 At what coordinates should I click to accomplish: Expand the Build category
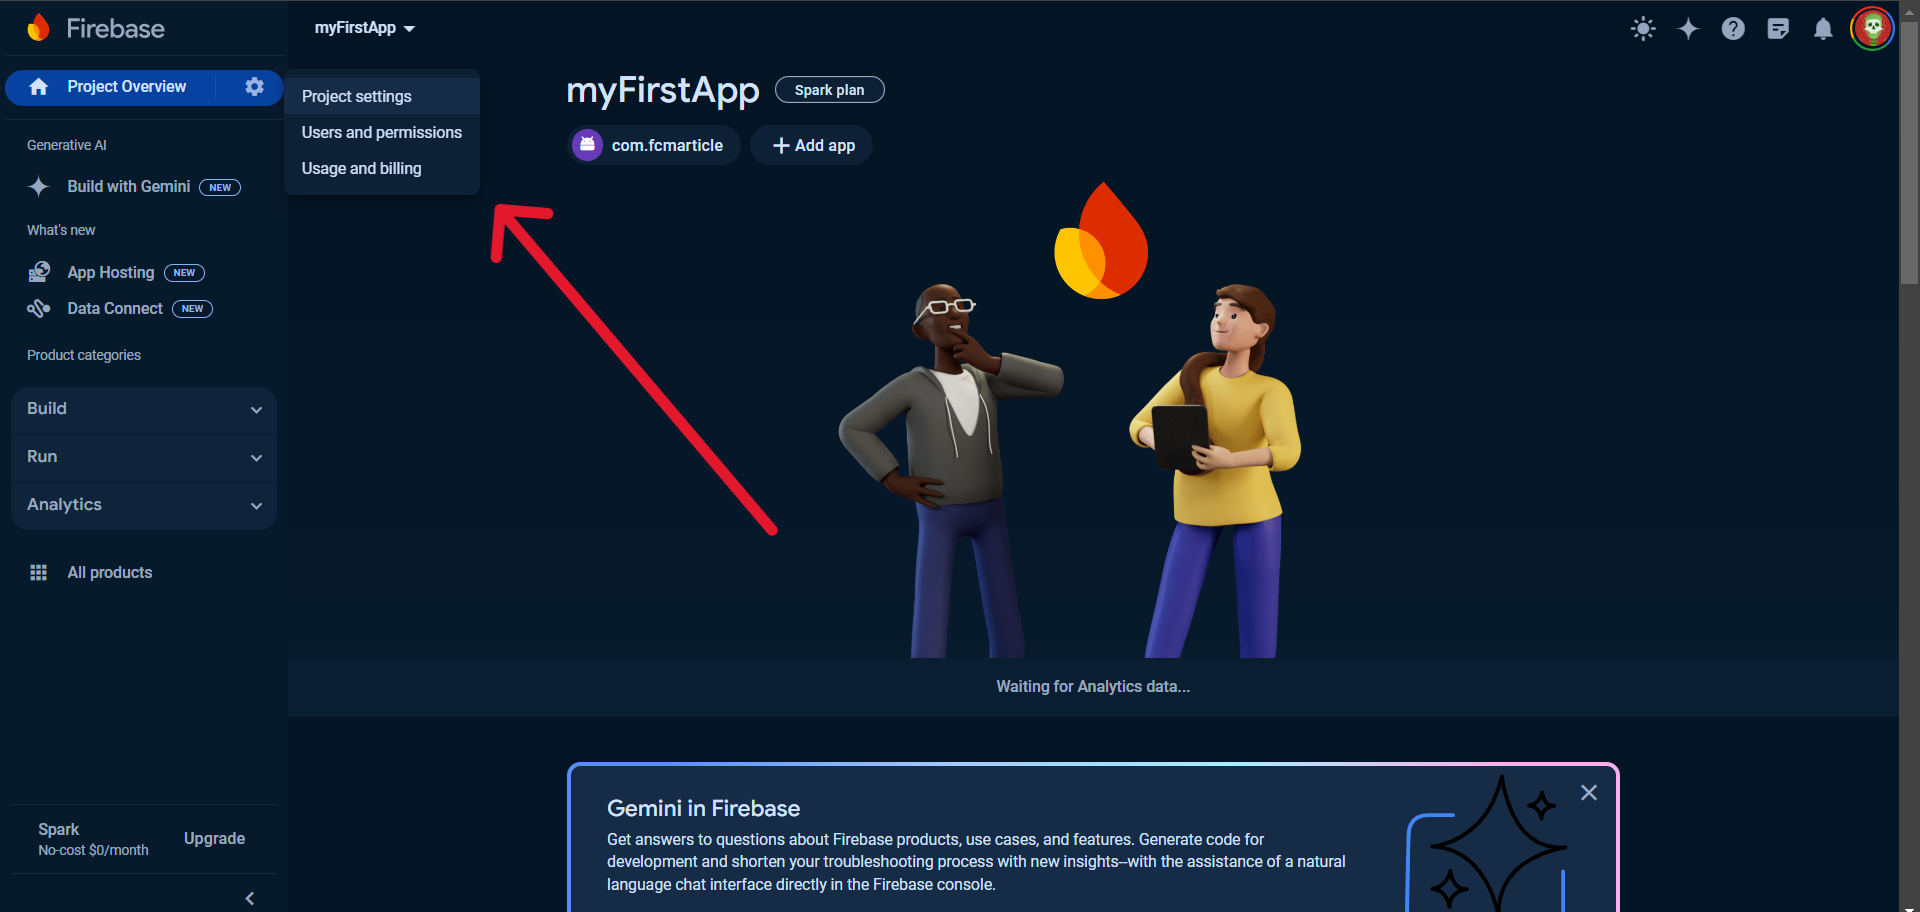[144, 409]
